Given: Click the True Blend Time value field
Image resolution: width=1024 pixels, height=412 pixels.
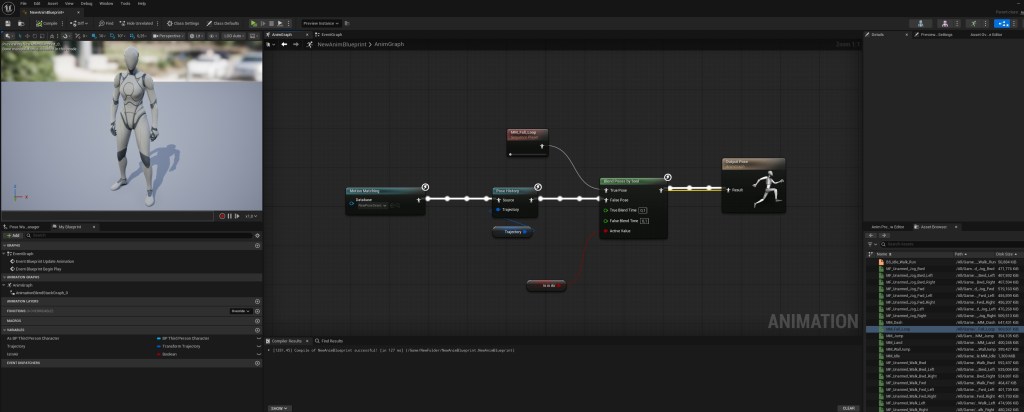Looking at the screenshot, I should point(643,210).
